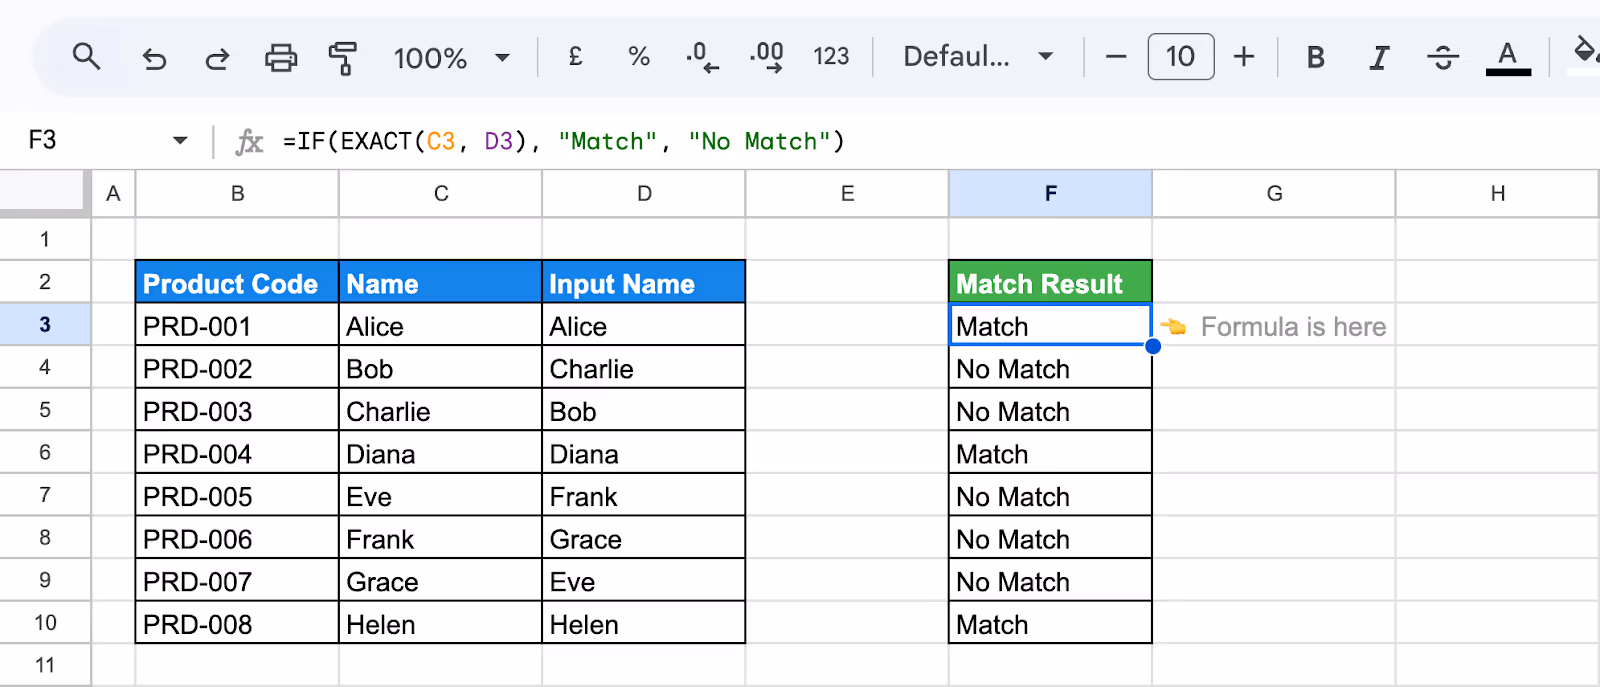Viewport: 1600px width, 687px height.
Task: Increase font size plus button
Action: coord(1244,57)
